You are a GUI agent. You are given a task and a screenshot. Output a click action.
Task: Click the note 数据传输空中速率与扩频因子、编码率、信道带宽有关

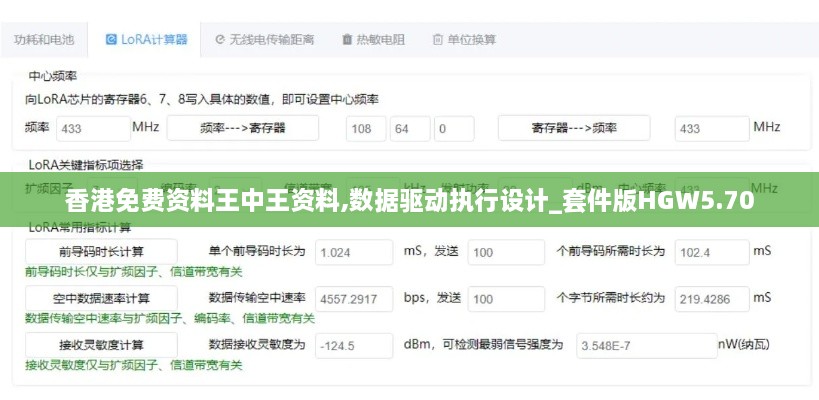[170, 318]
